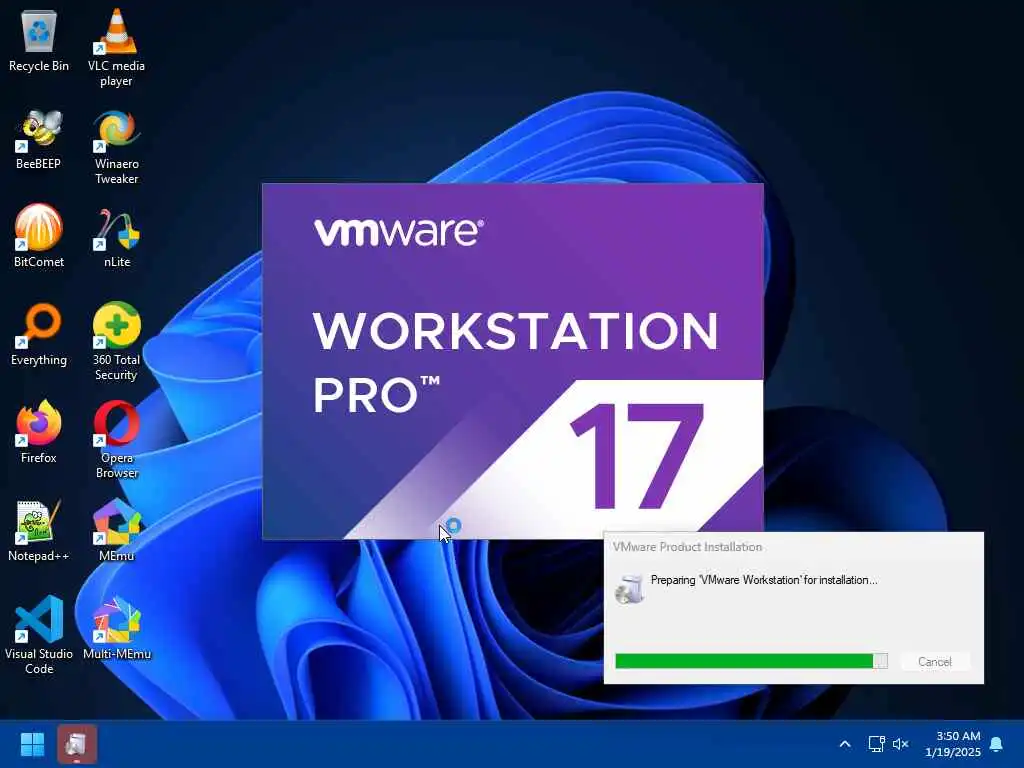
Task: Select the MEmu desktop icon
Action: tap(116, 530)
